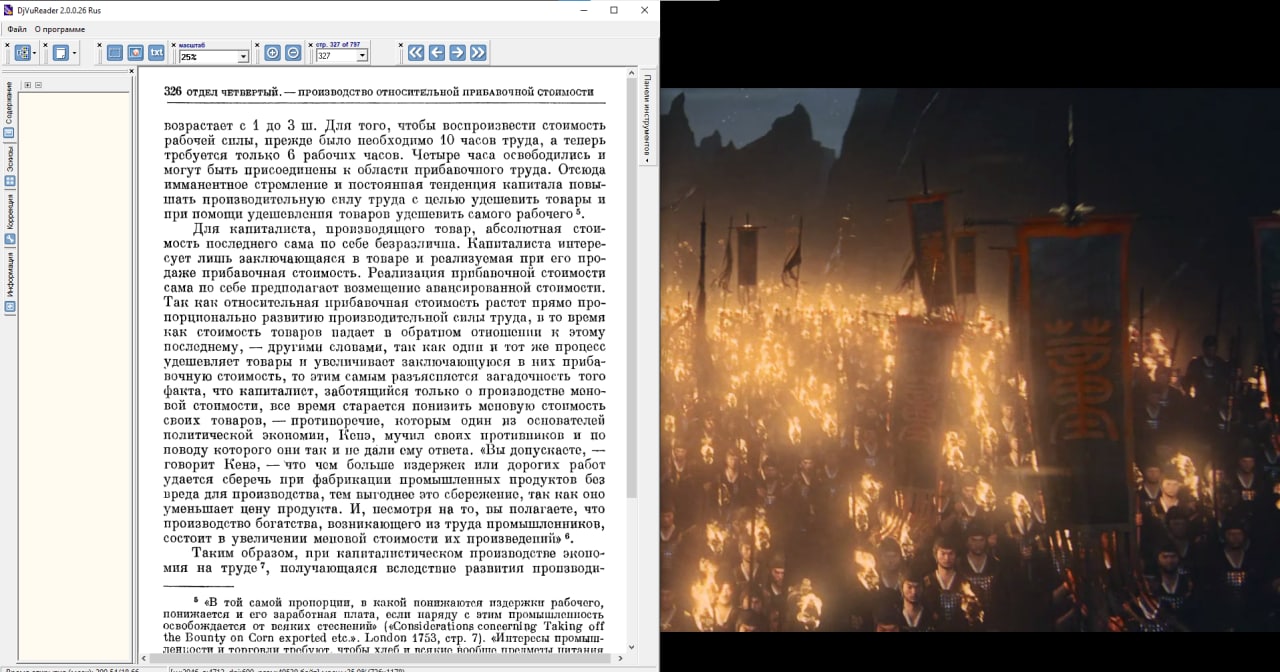Click the document vertical scrollbar thumb
The width and height of the screenshot is (1280, 672).
click(631, 289)
